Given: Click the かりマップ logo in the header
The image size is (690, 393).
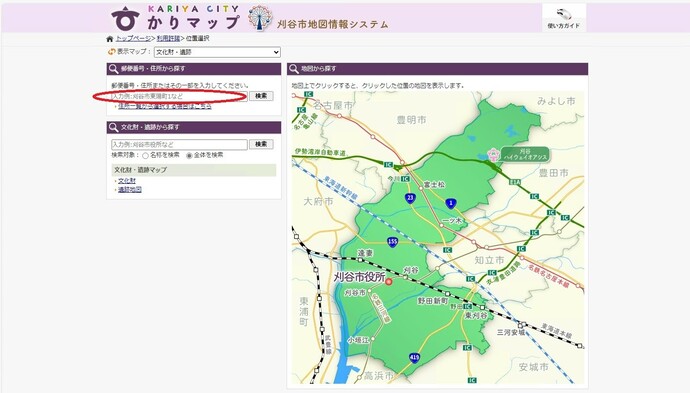Looking at the screenshot, I should (176, 18).
